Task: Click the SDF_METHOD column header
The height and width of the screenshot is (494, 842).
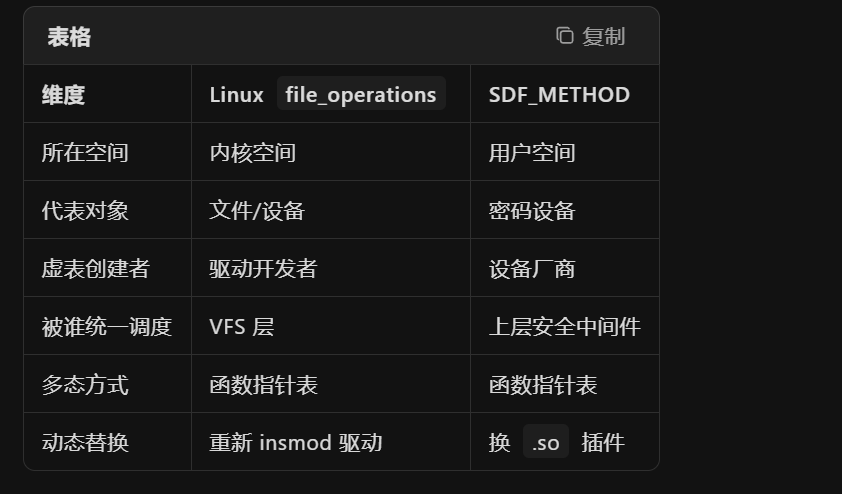Action: pyautogui.click(x=559, y=95)
